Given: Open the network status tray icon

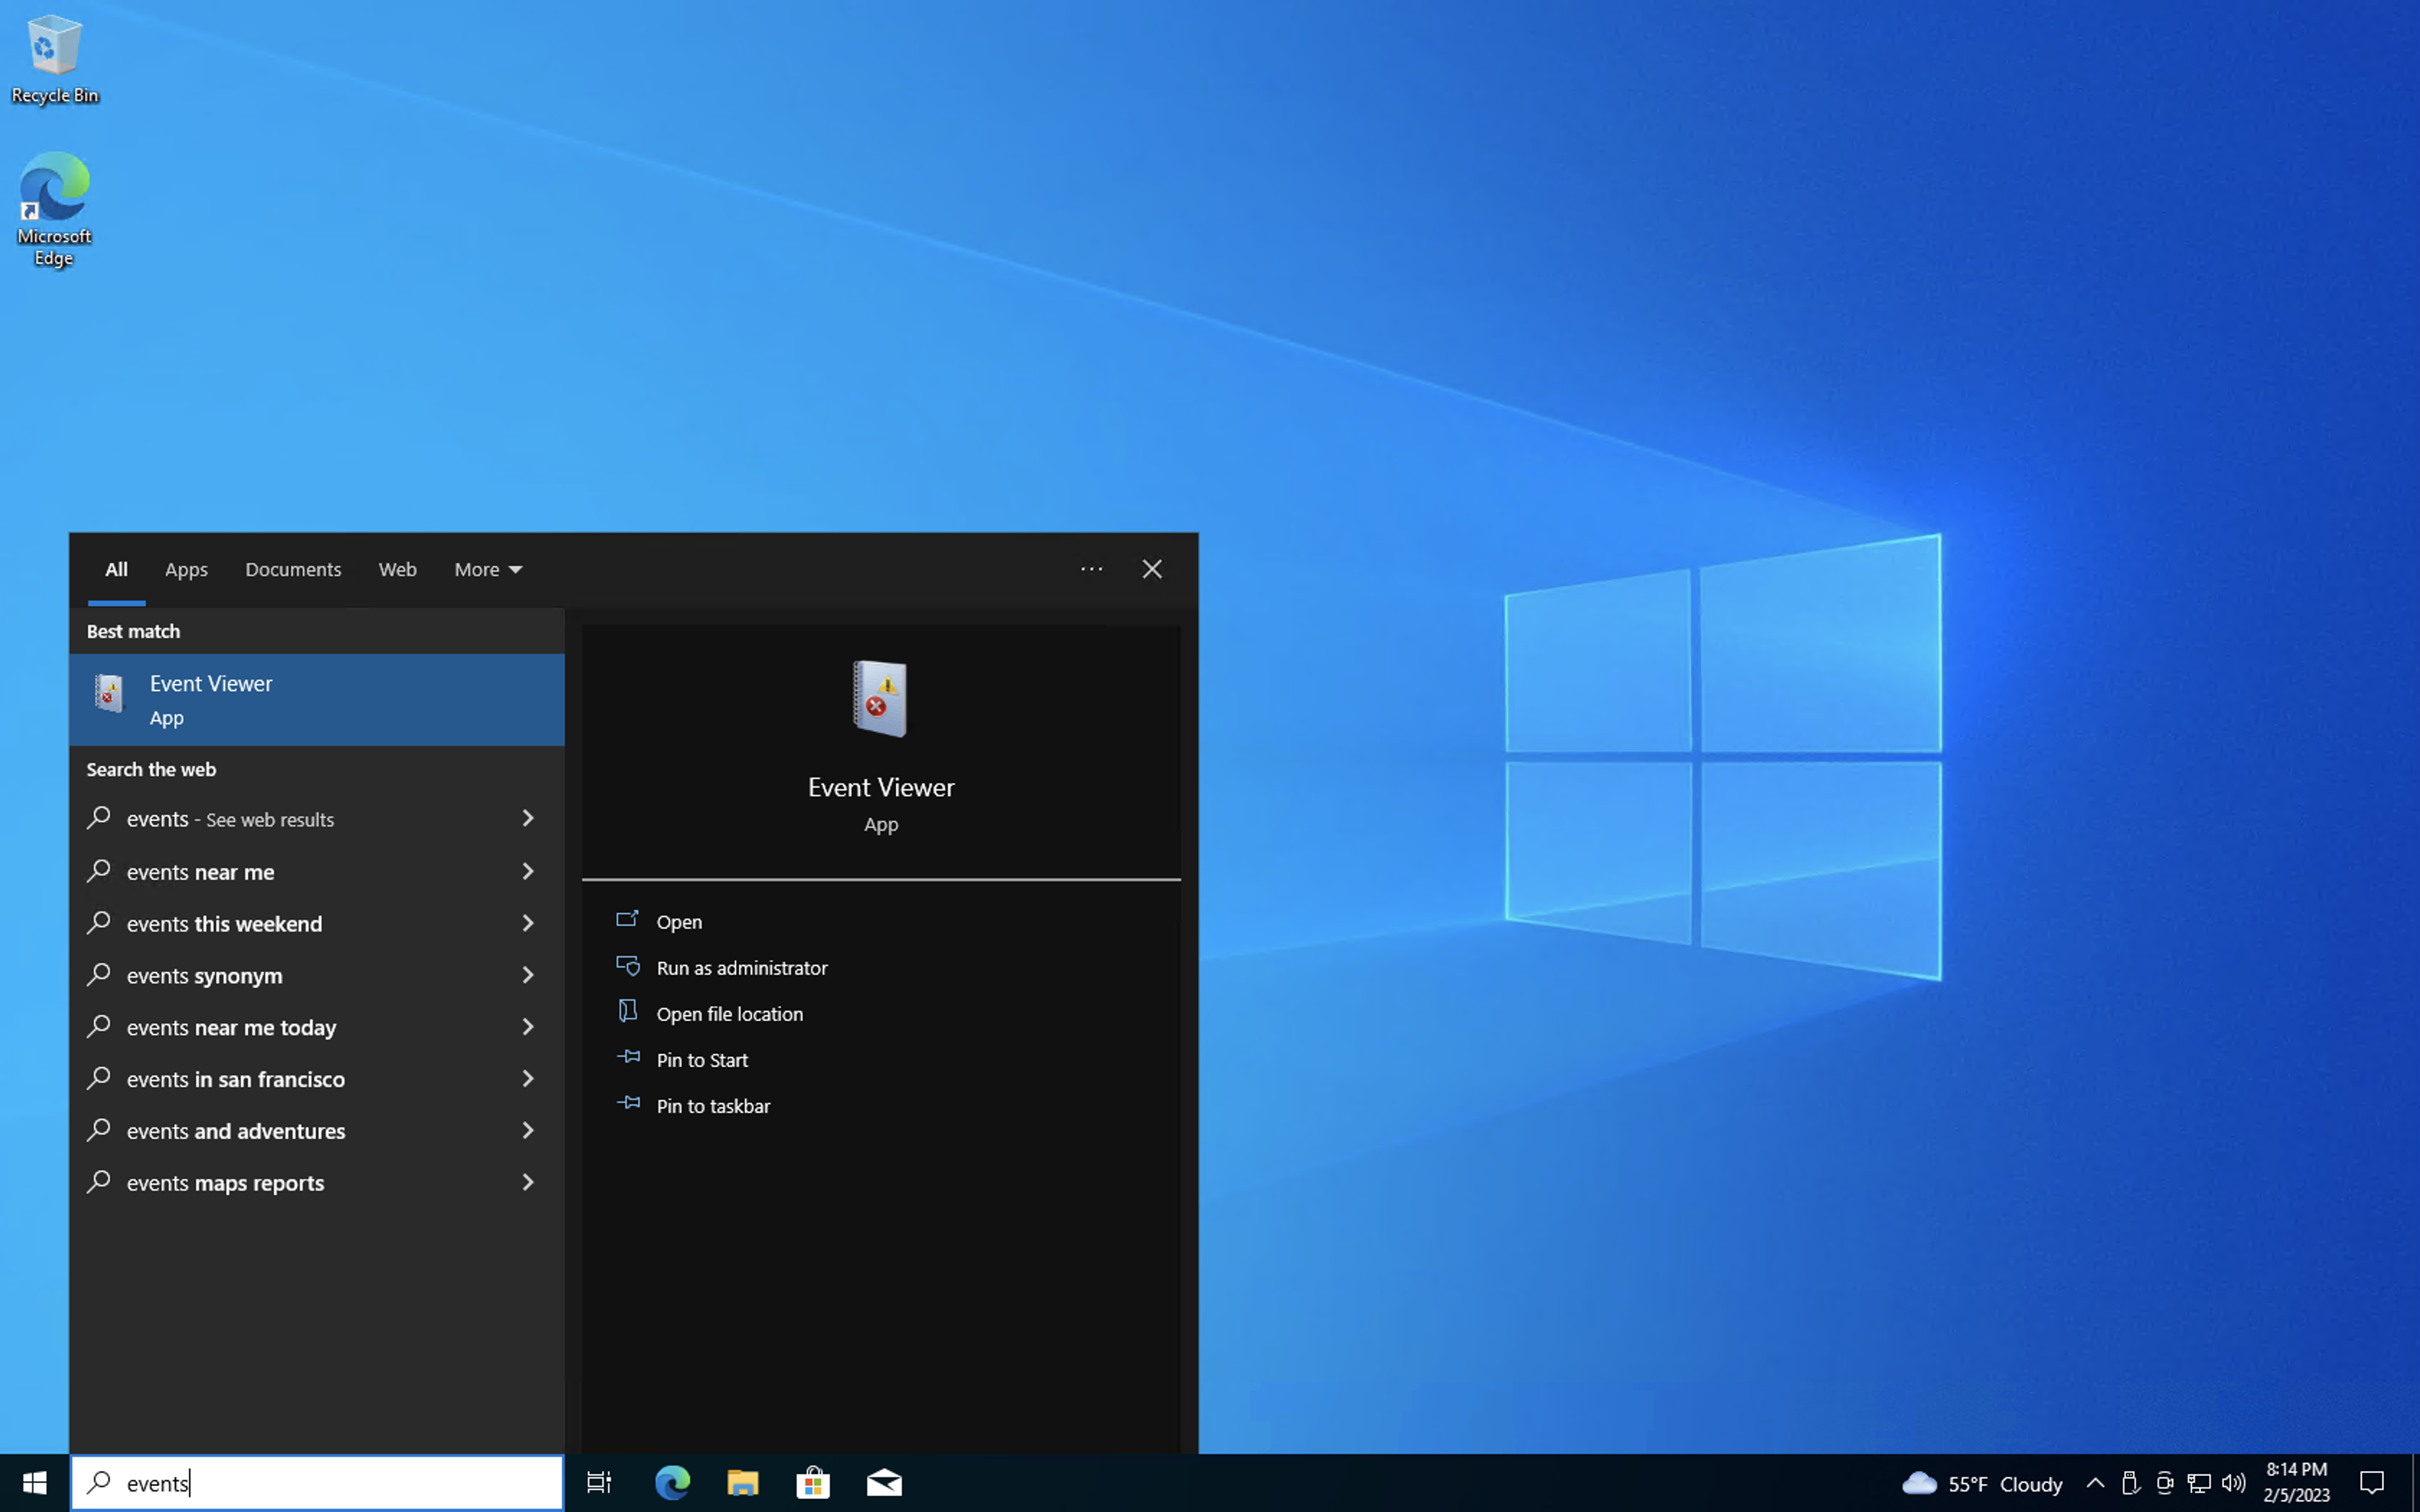Looking at the screenshot, I should [x=2199, y=1483].
